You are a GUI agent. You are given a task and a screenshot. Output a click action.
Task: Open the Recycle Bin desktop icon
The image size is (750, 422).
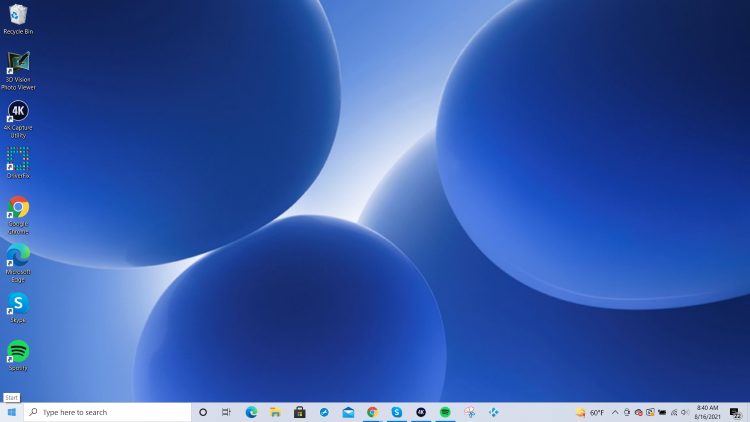tap(18, 19)
